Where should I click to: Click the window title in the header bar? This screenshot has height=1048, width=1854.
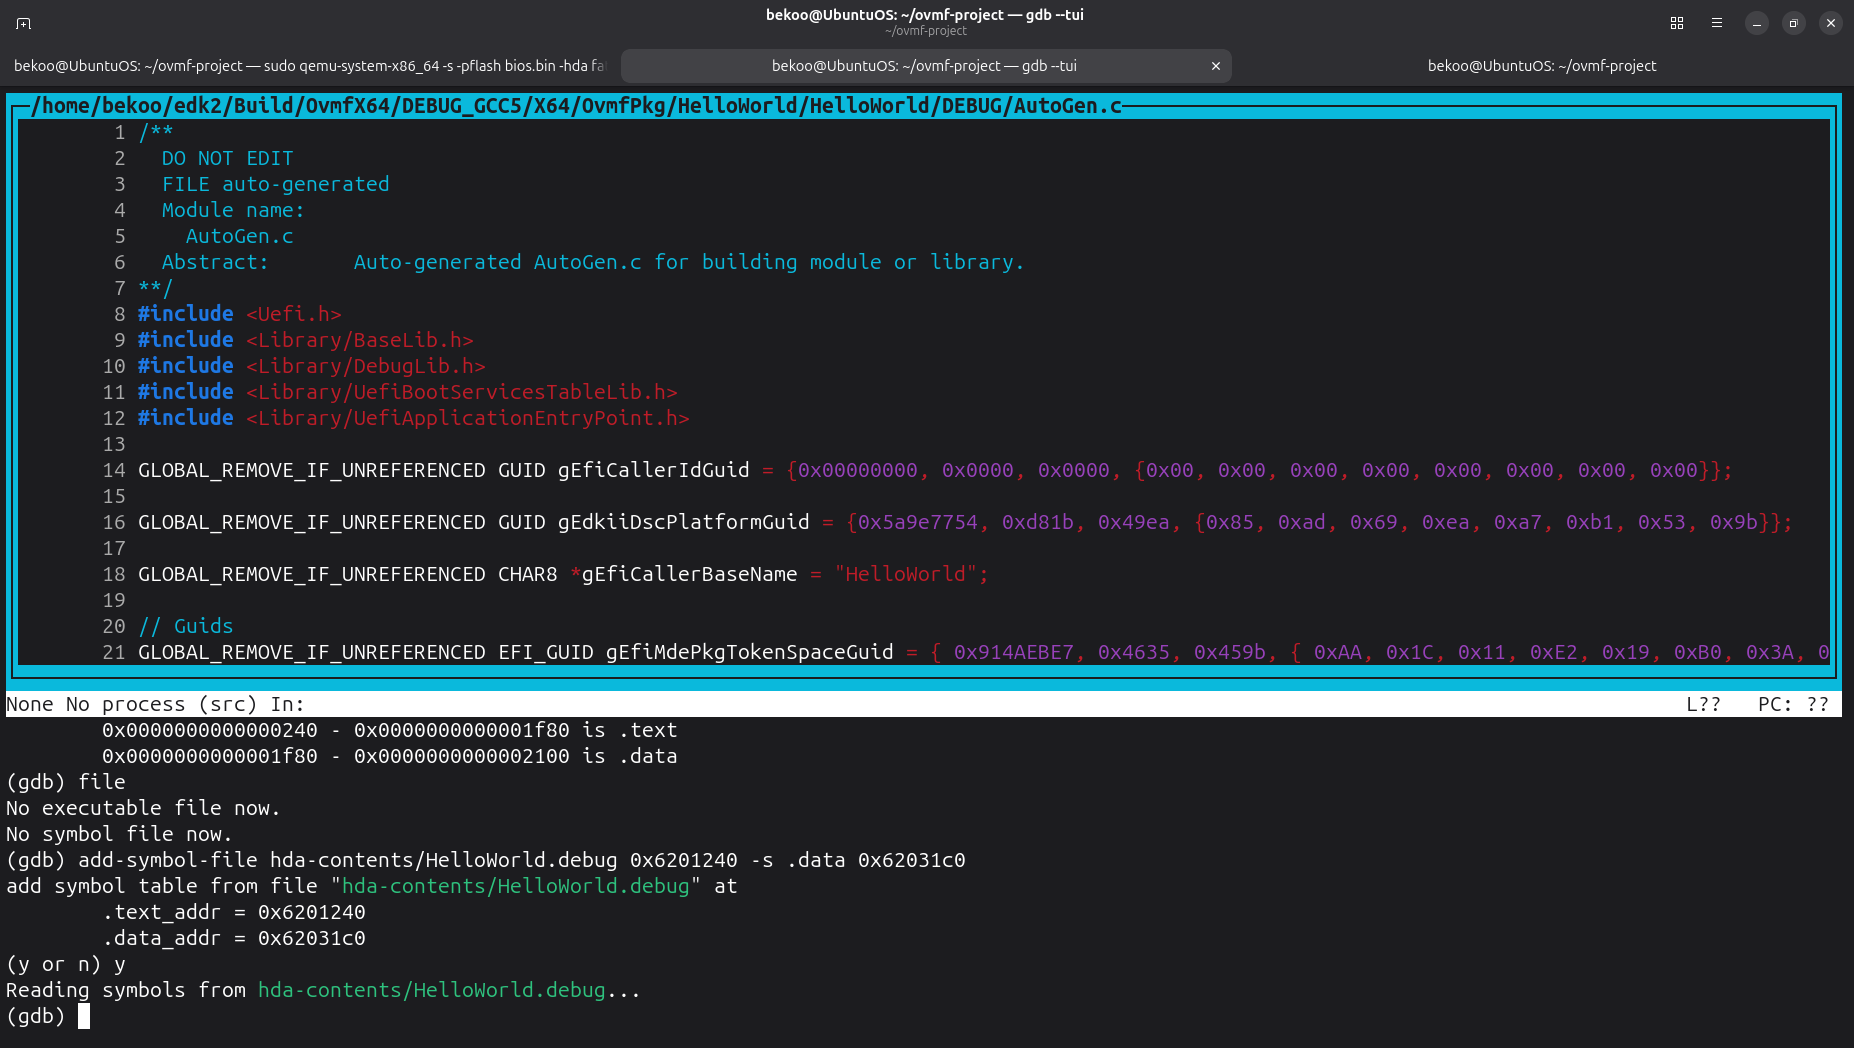(x=925, y=15)
